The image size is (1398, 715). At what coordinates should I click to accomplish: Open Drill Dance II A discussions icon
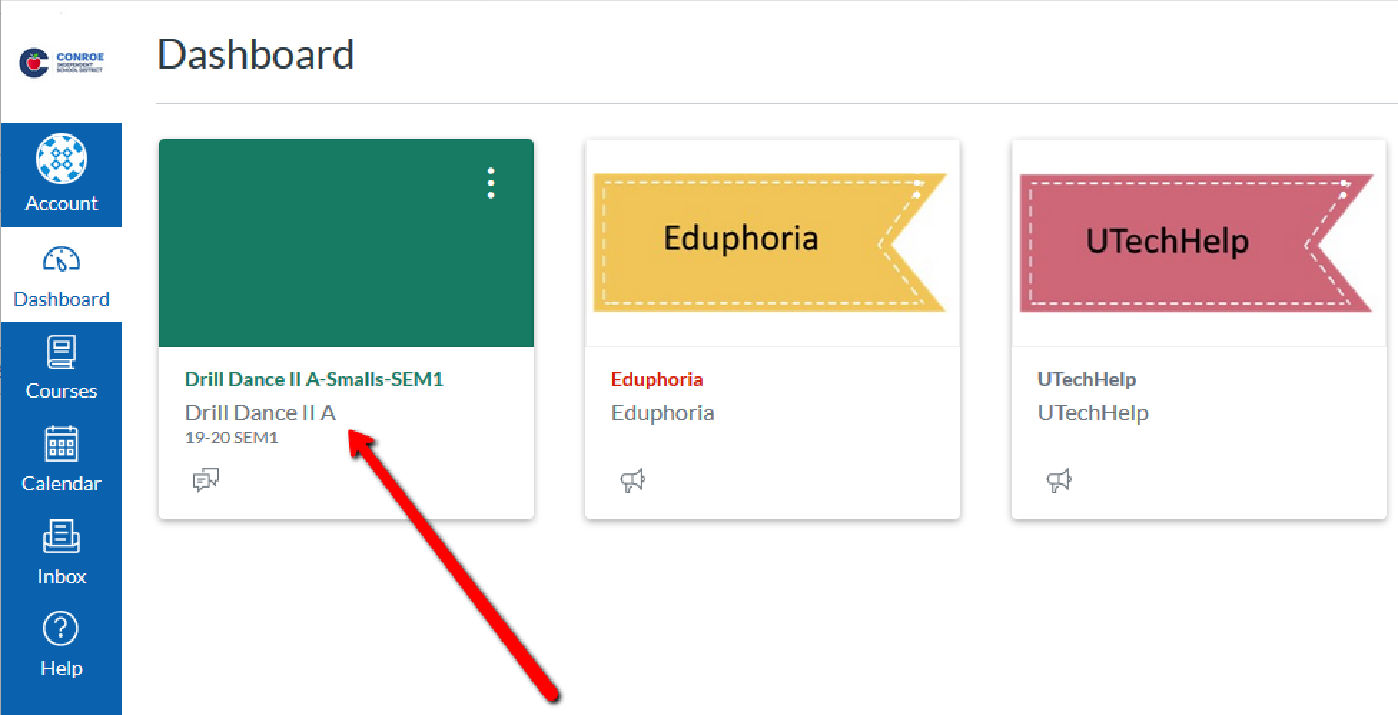coord(205,481)
